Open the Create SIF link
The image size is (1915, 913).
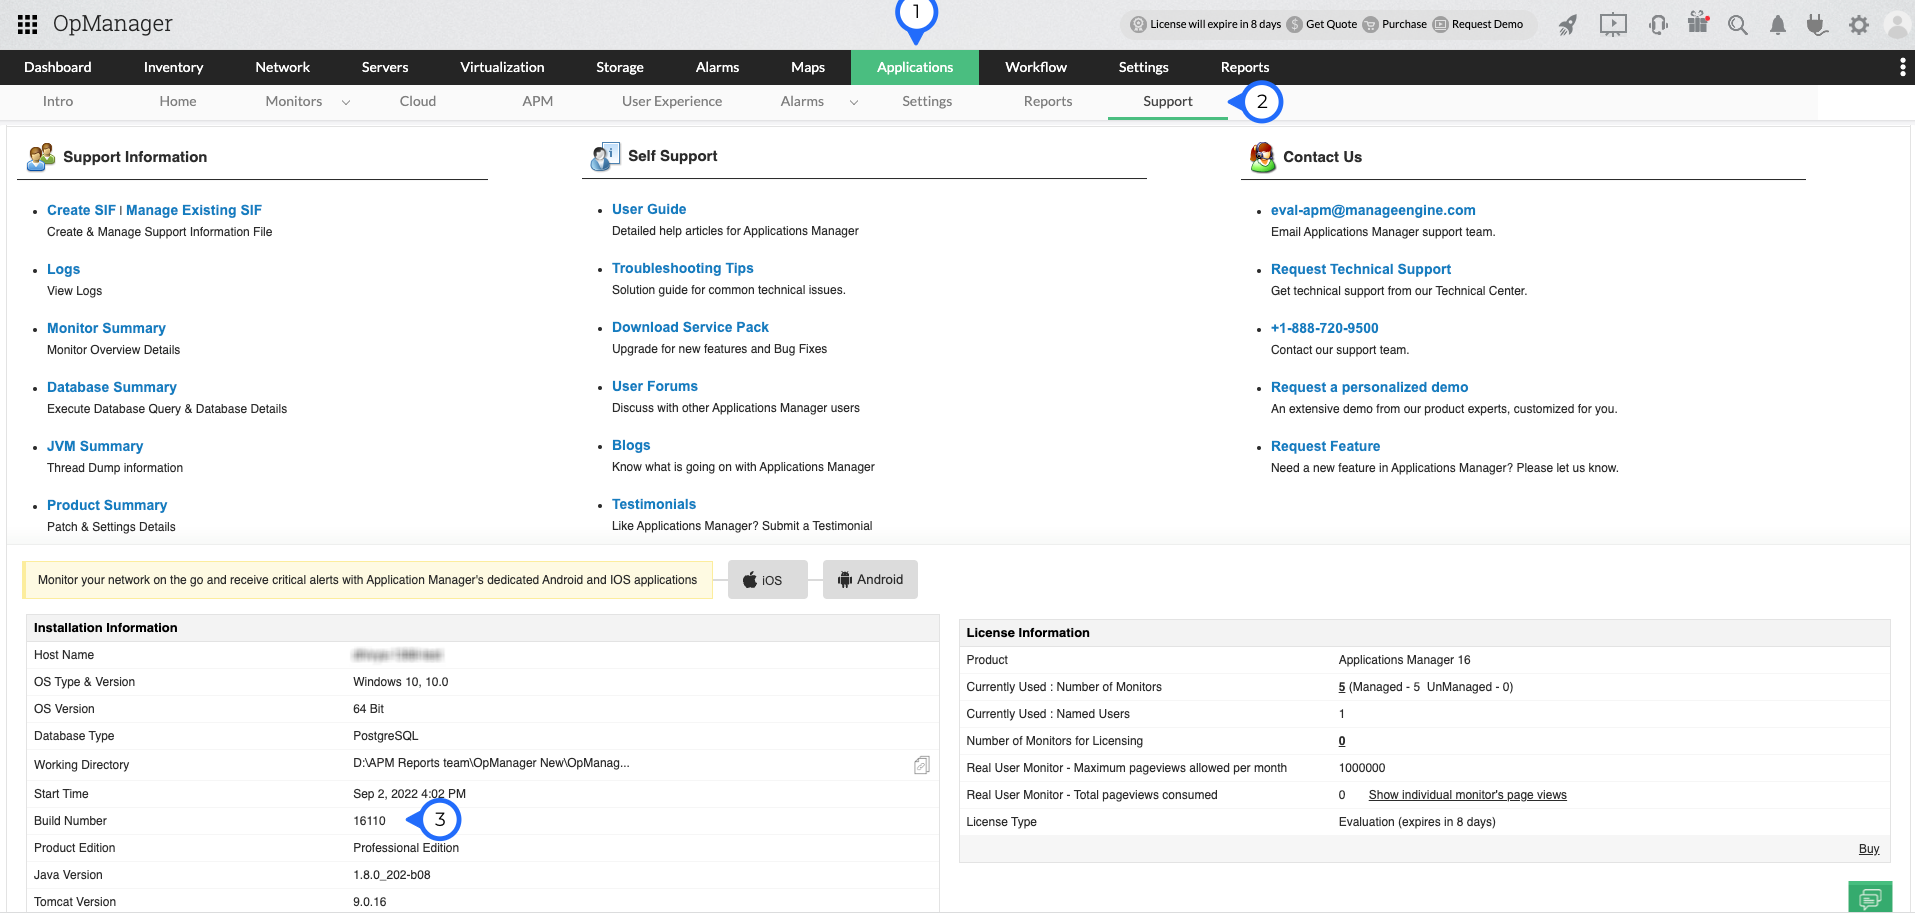pos(81,210)
